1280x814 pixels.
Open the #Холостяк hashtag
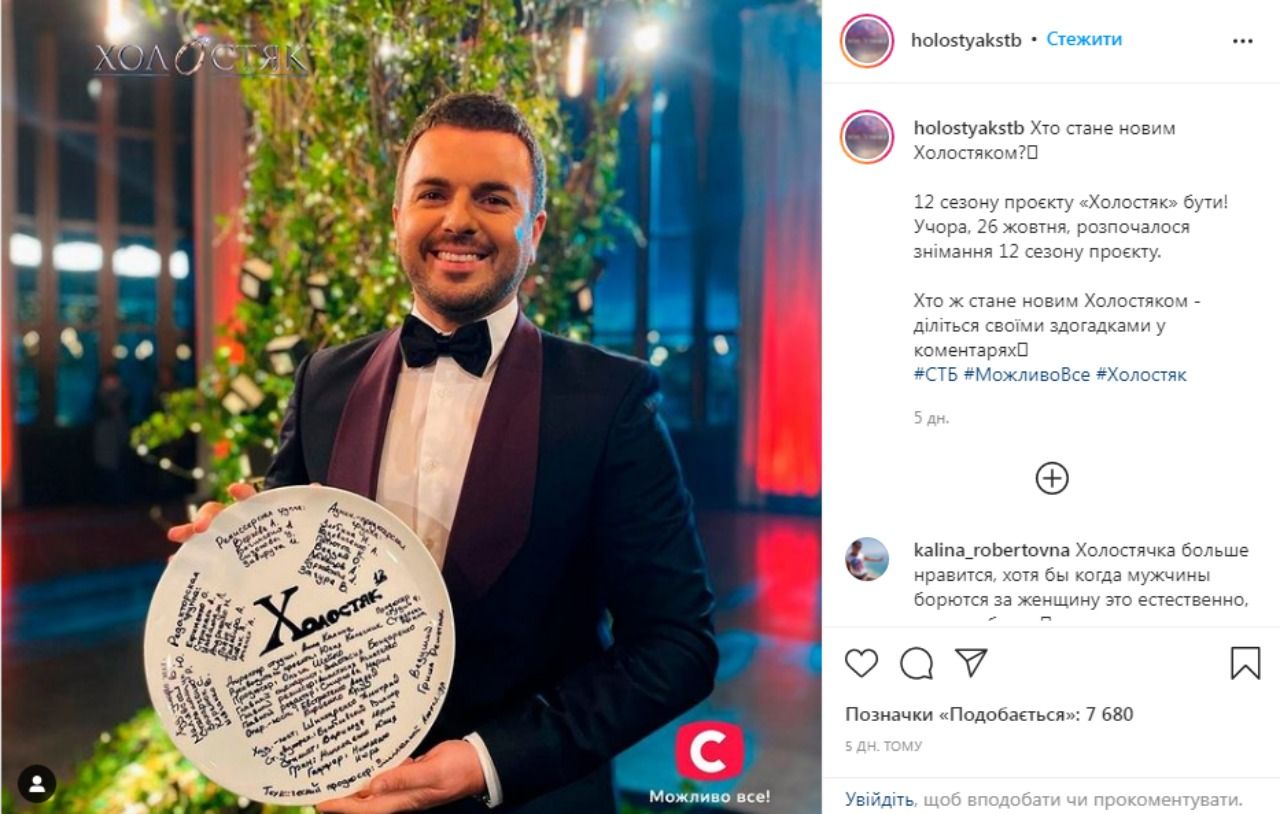(x=1141, y=375)
